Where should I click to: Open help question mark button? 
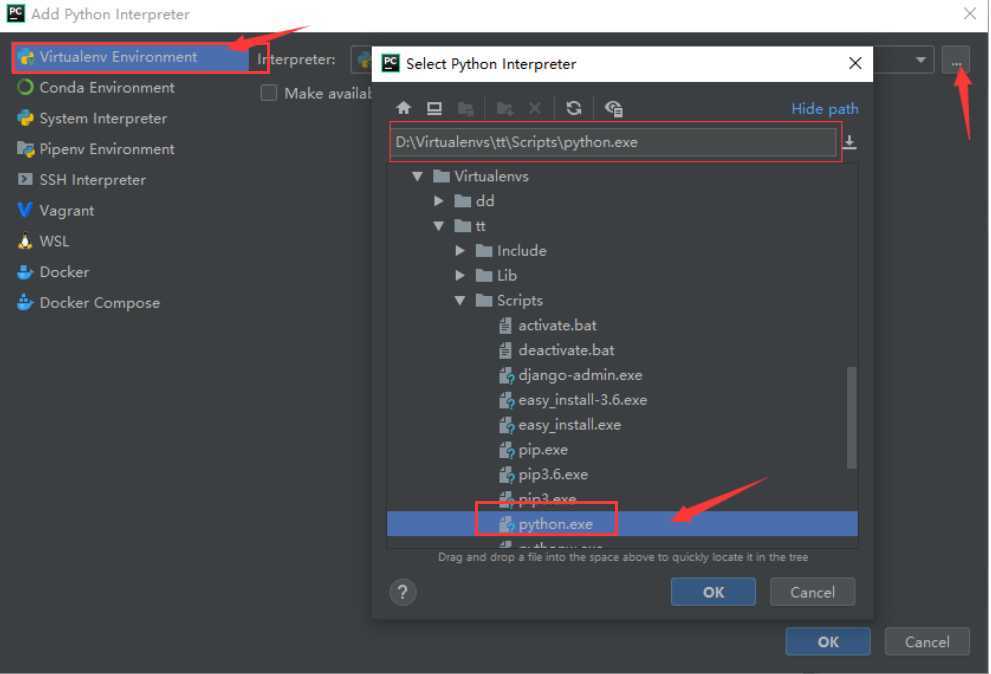pyautogui.click(x=403, y=592)
